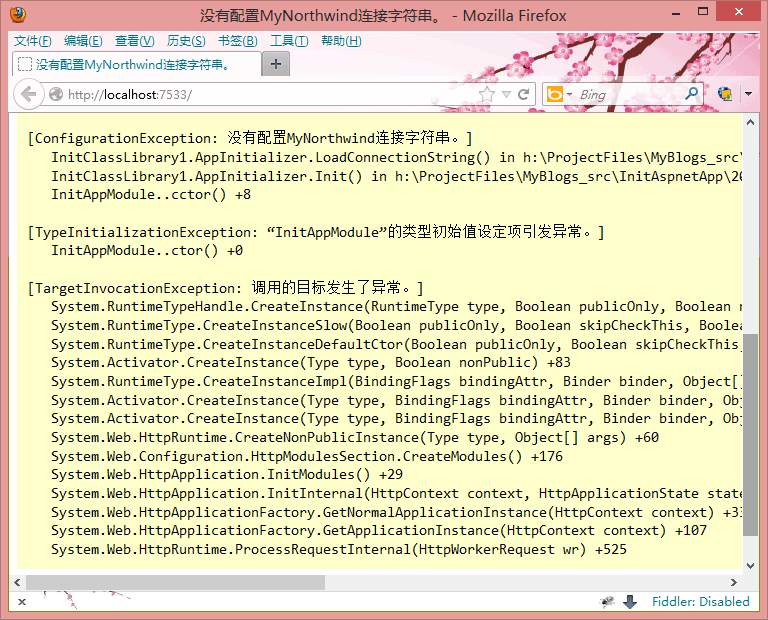Open the 文件(F) menu
This screenshot has width=768, height=620.
pos(32,41)
